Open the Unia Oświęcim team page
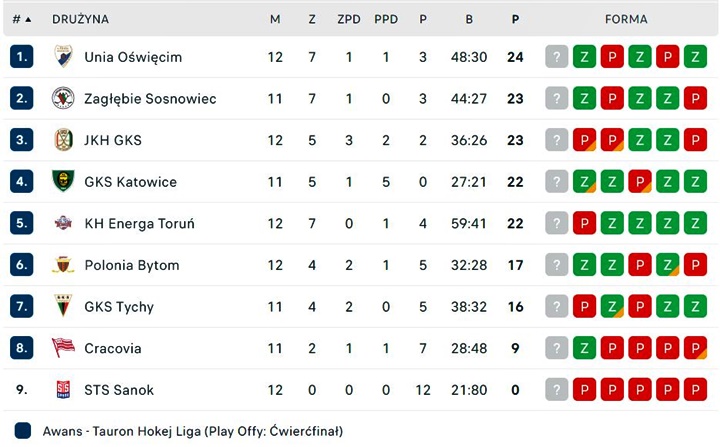The image size is (720, 447). [x=133, y=57]
